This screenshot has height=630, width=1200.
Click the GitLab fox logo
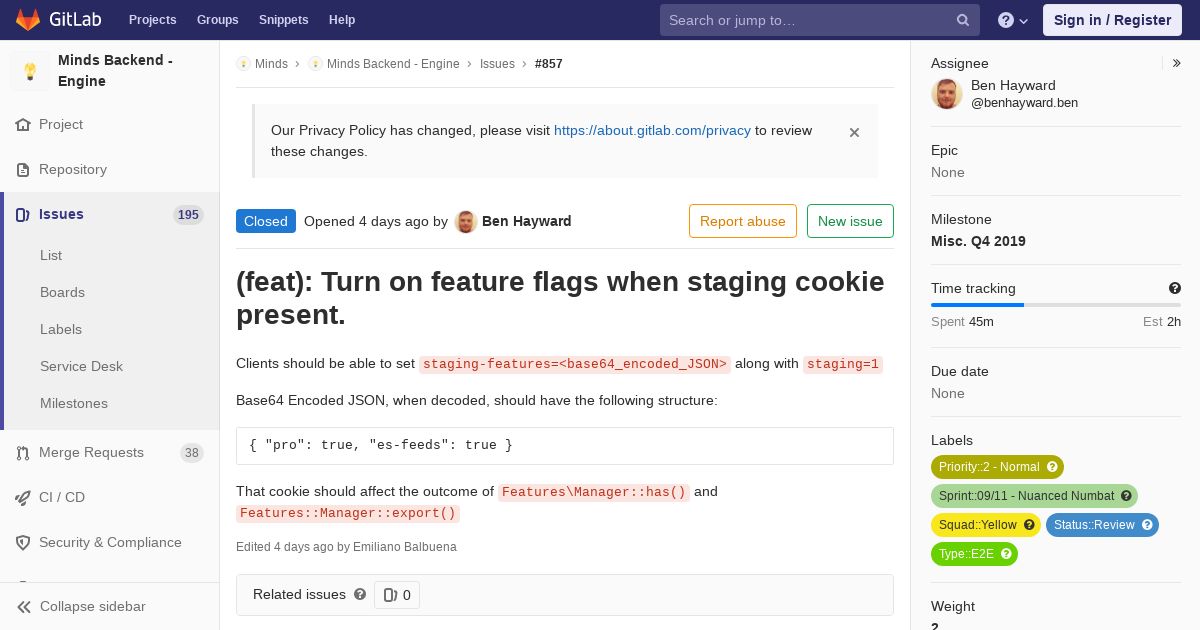[28, 19]
